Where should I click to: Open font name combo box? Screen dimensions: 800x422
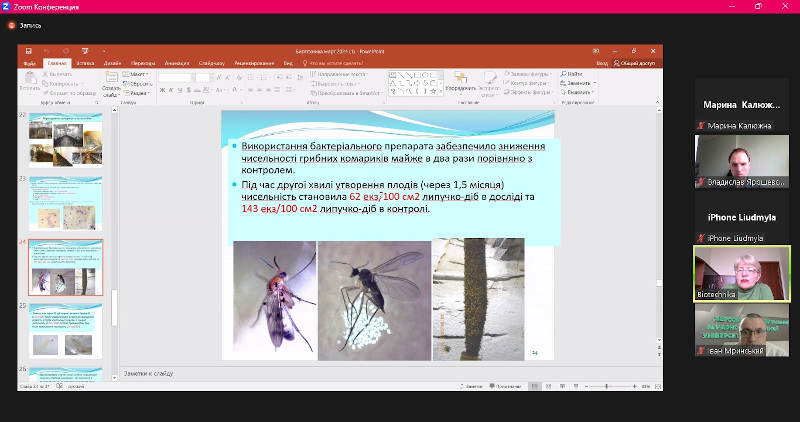click(177, 78)
